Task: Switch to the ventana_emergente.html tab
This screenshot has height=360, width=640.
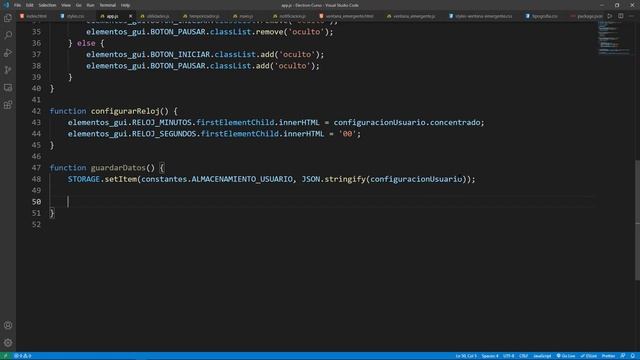Action: coord(349,16)
